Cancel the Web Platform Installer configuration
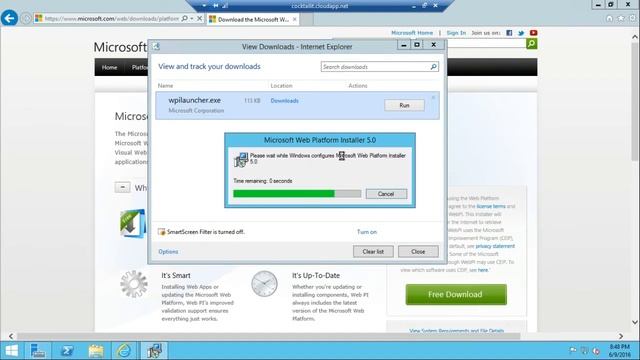This screenshot has height=360, width=640. pyautogui.click(x=386, y=194)
